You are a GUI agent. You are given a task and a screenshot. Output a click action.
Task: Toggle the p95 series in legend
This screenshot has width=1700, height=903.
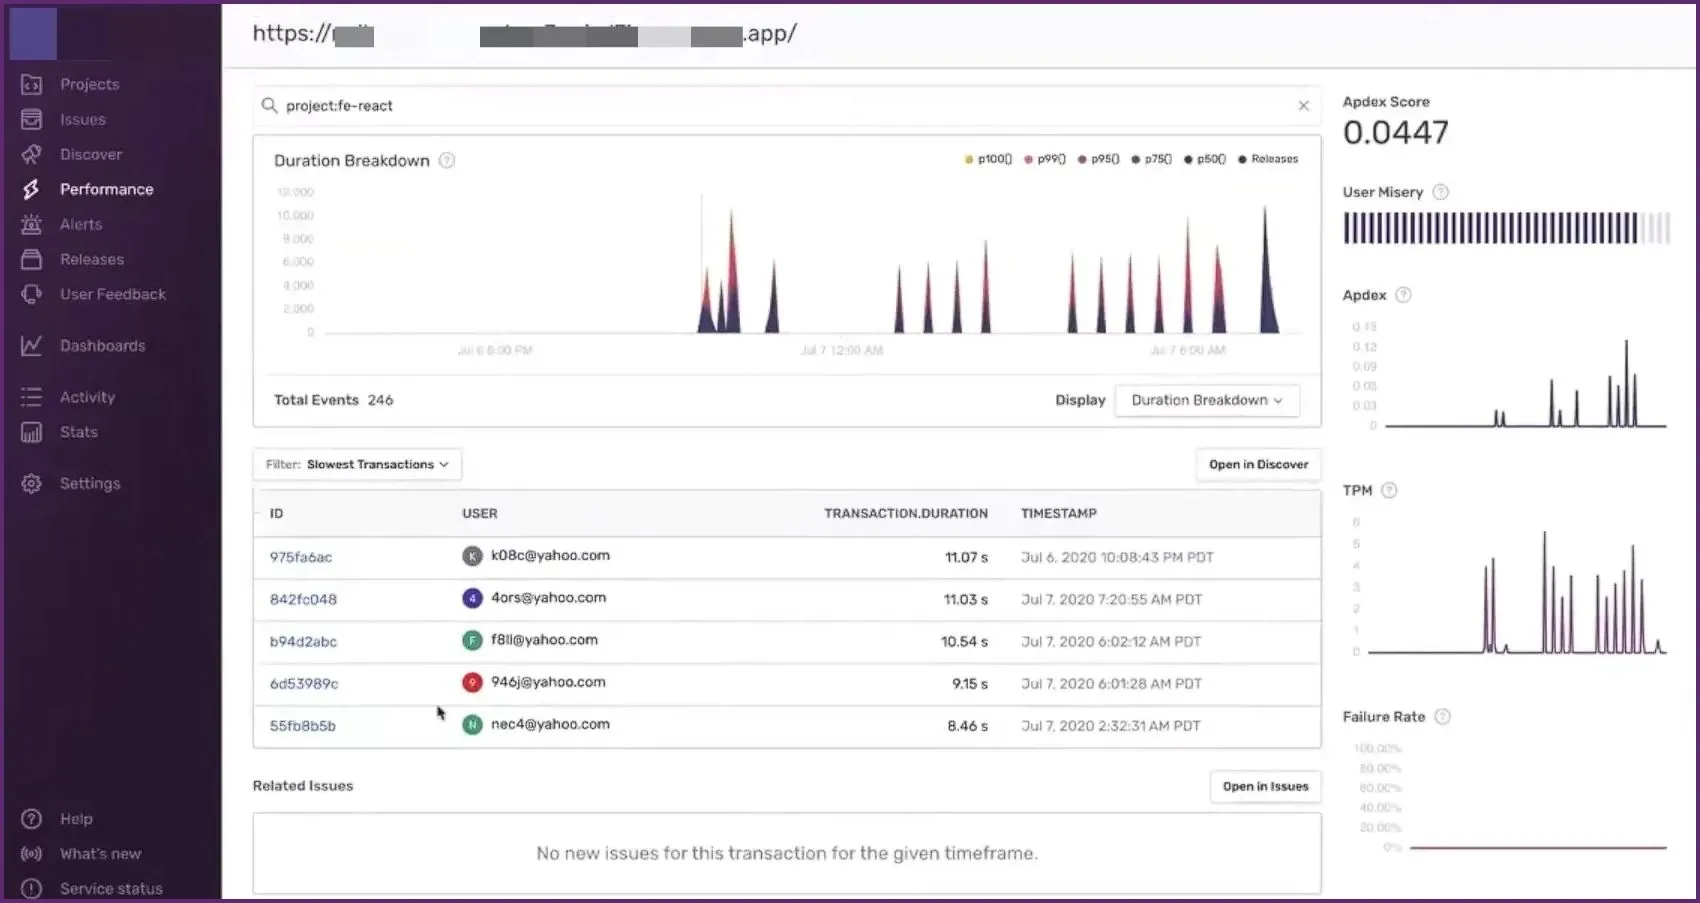[x=1099, y=159]
